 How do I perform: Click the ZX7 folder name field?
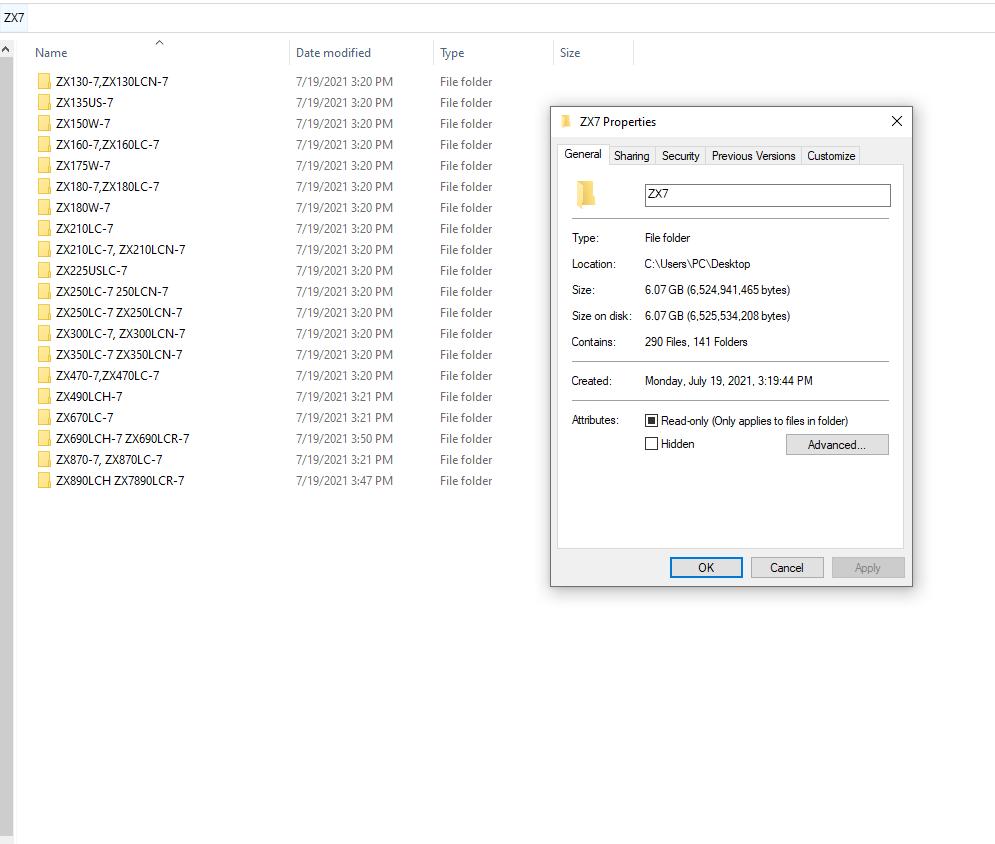tap(767, 195)
